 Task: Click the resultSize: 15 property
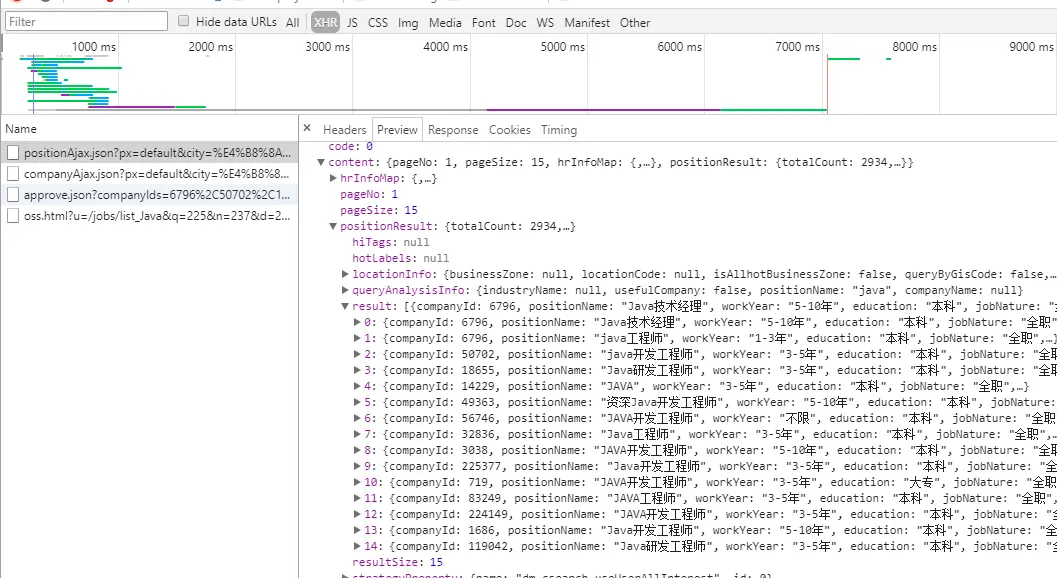tap(398, 562)
